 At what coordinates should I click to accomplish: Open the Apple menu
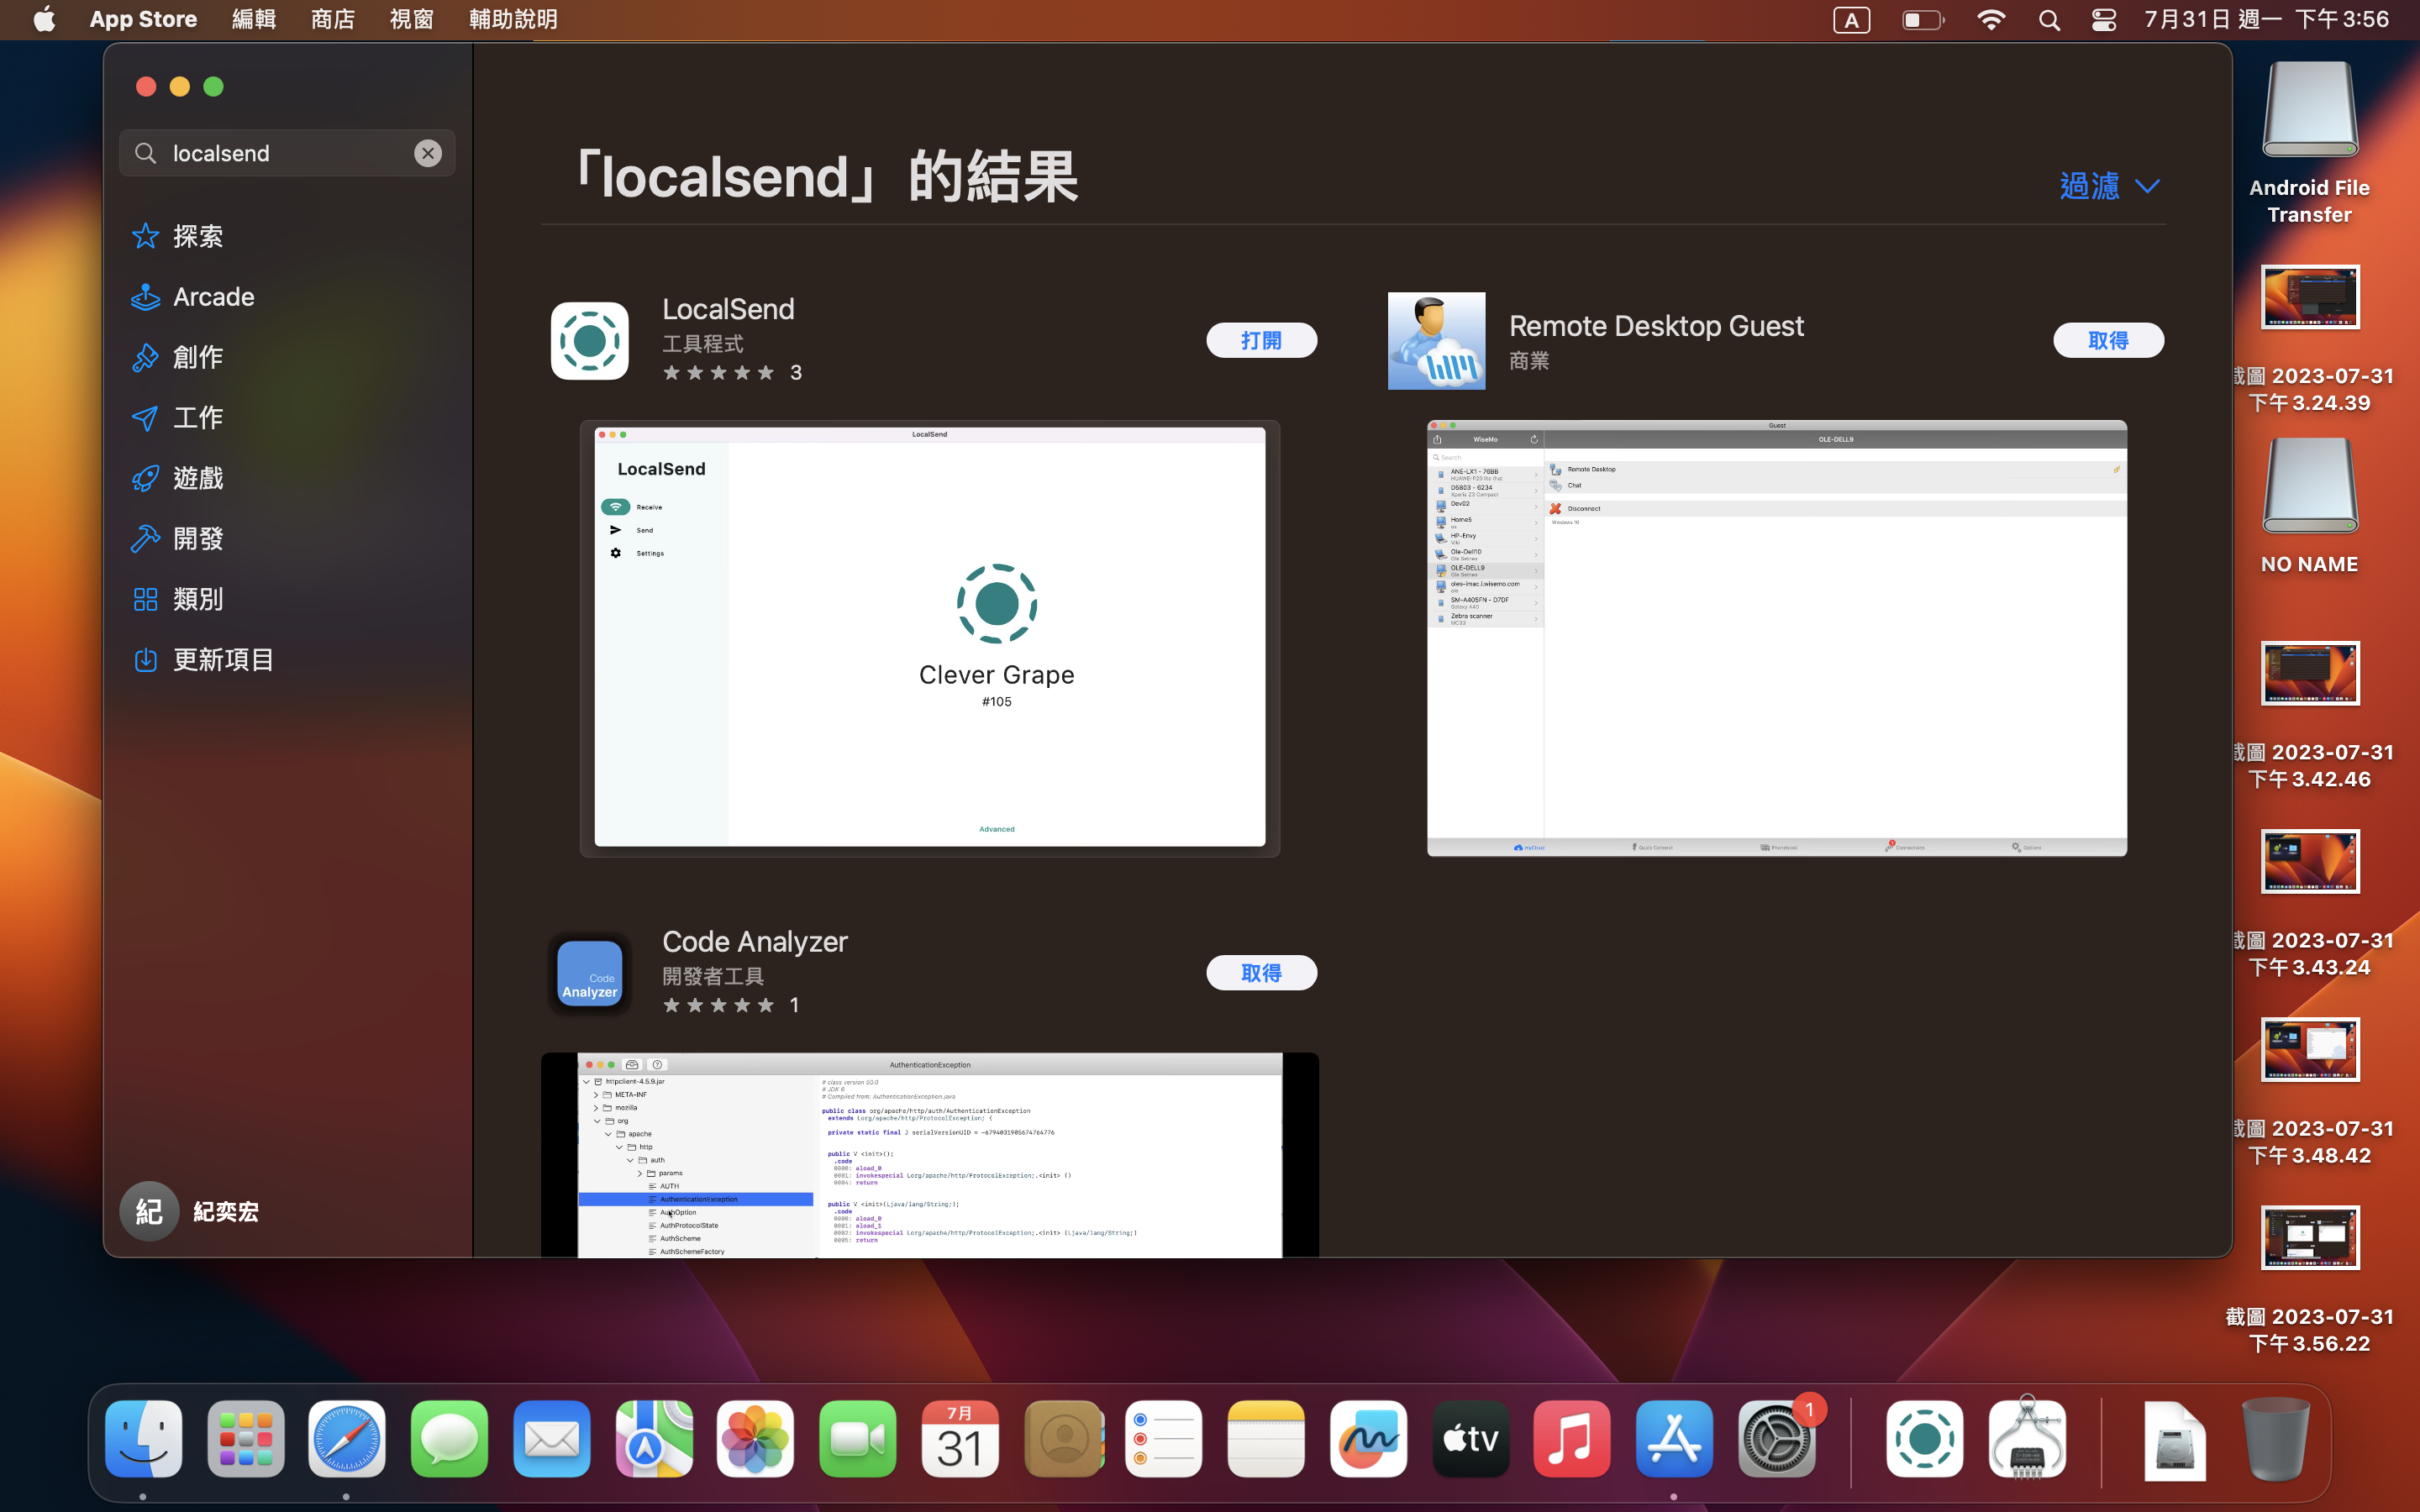click(x=44, y=19)
